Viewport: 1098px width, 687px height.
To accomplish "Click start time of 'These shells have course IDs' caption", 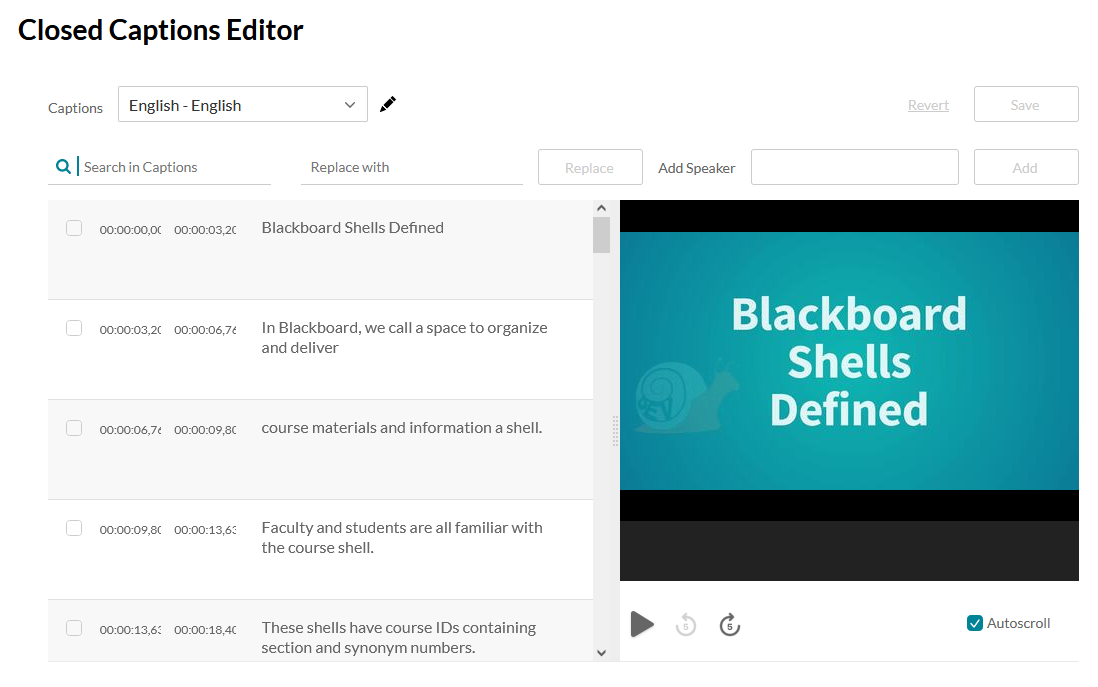I will tap(130, 630).
